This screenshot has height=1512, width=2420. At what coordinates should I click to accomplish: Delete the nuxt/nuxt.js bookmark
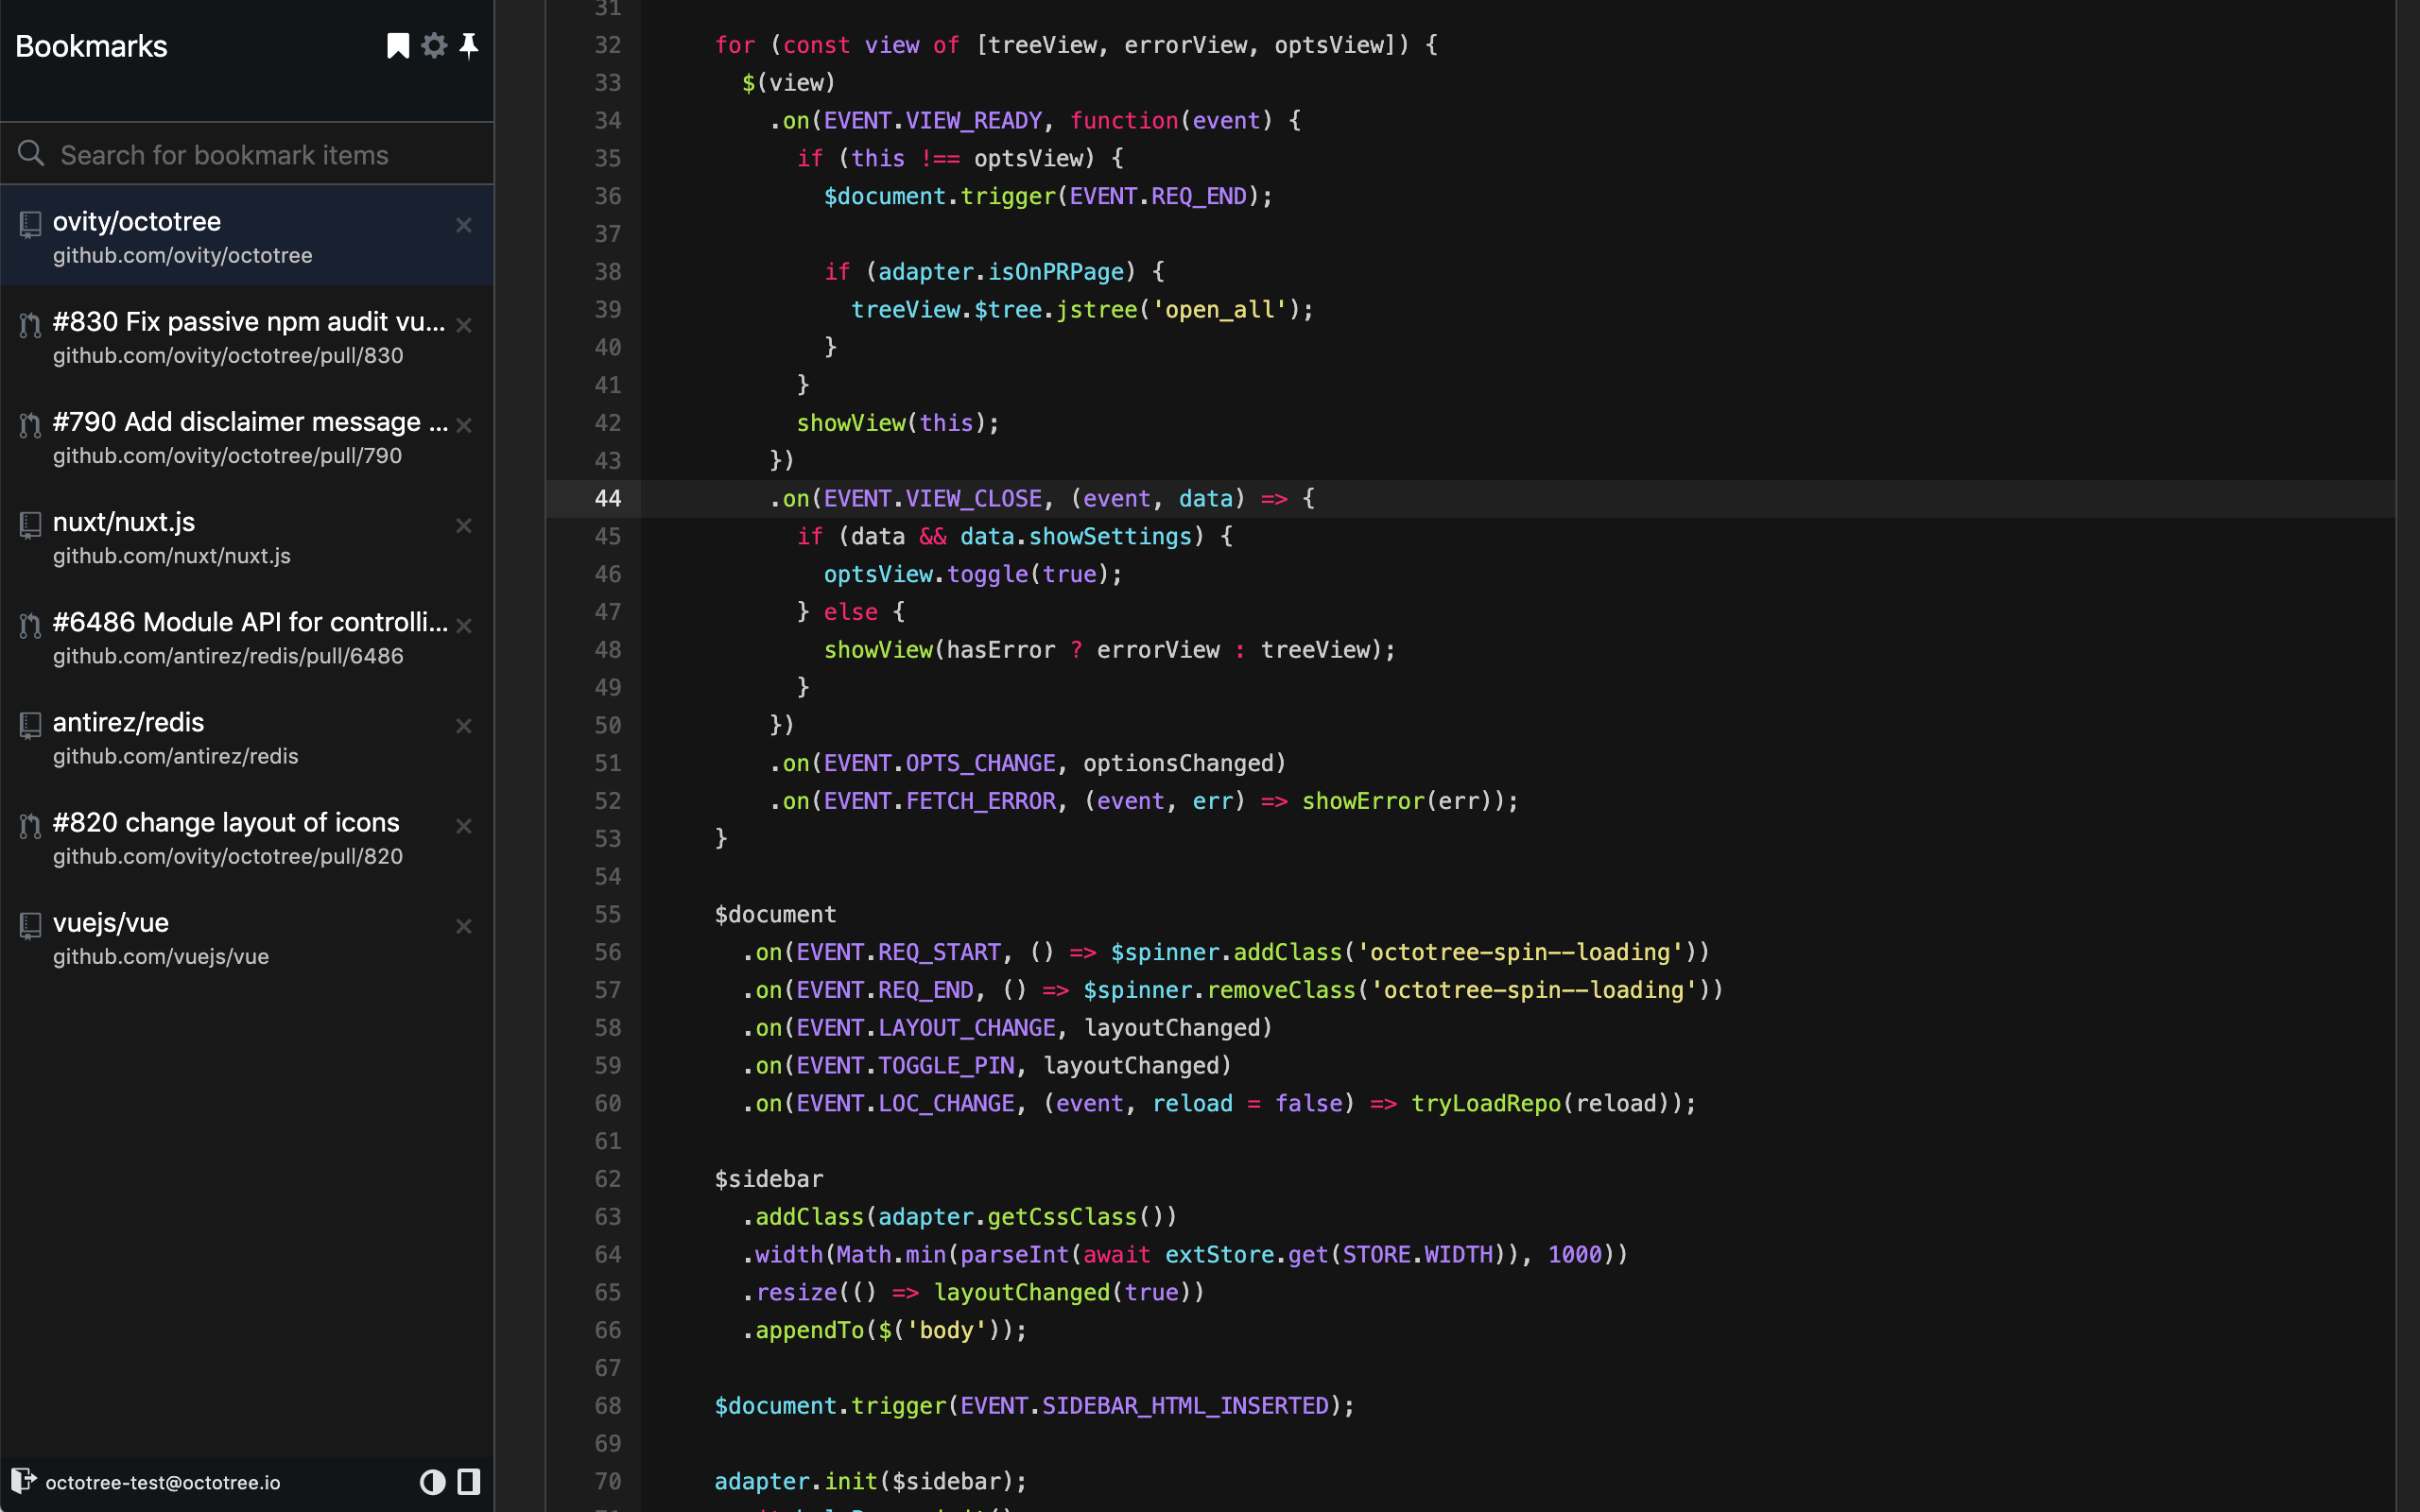[x=464, y=526]
